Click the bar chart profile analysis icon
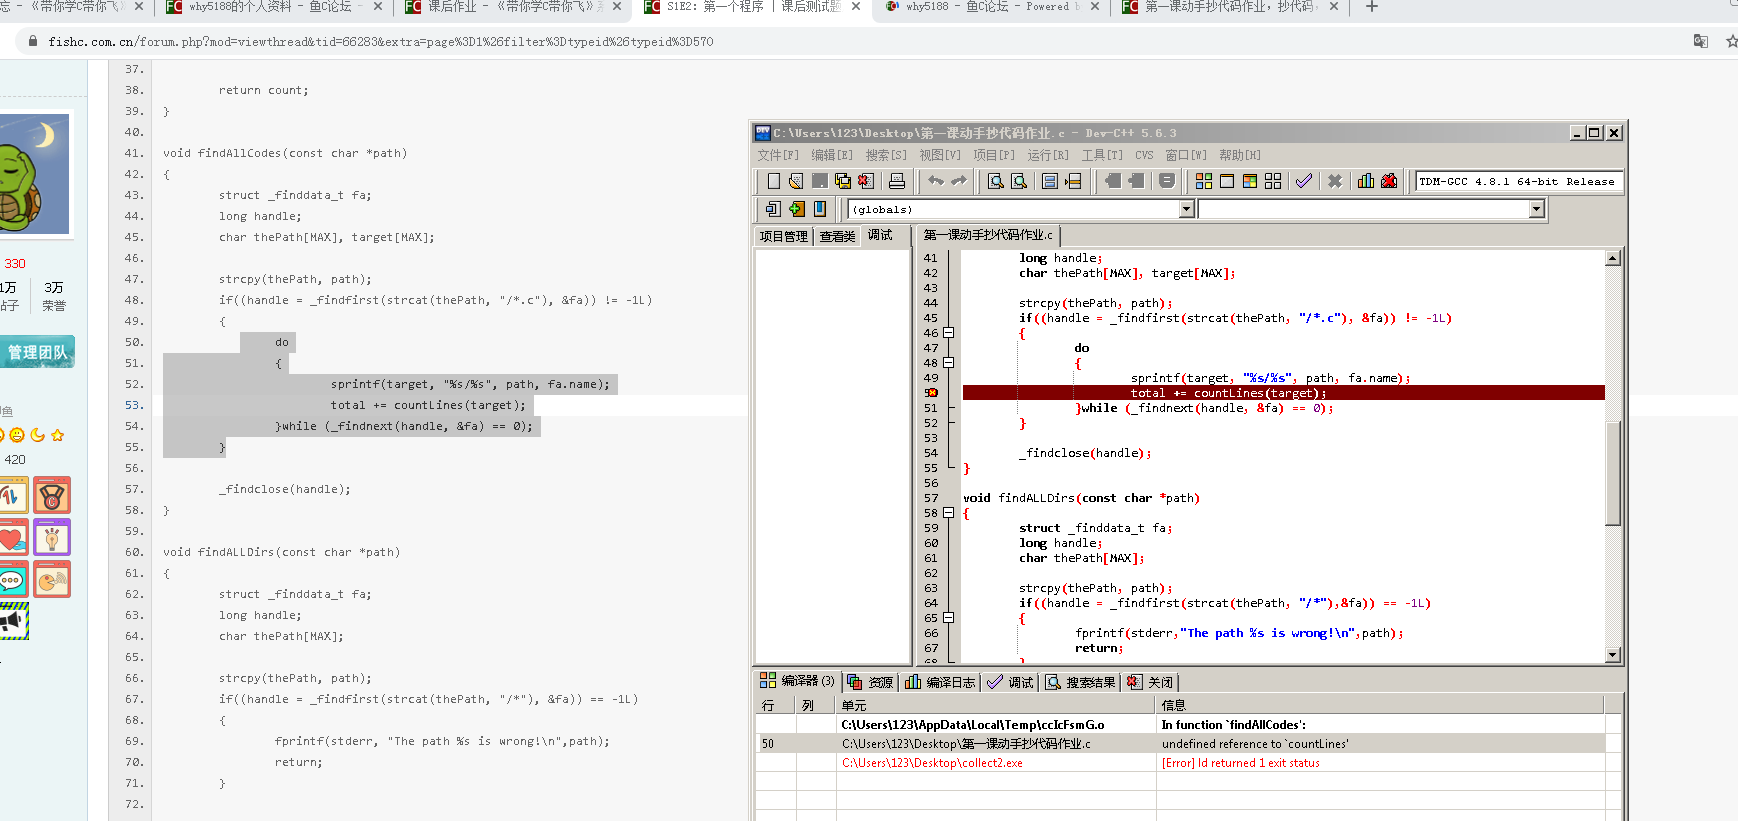 click(x=1366, y=181)
